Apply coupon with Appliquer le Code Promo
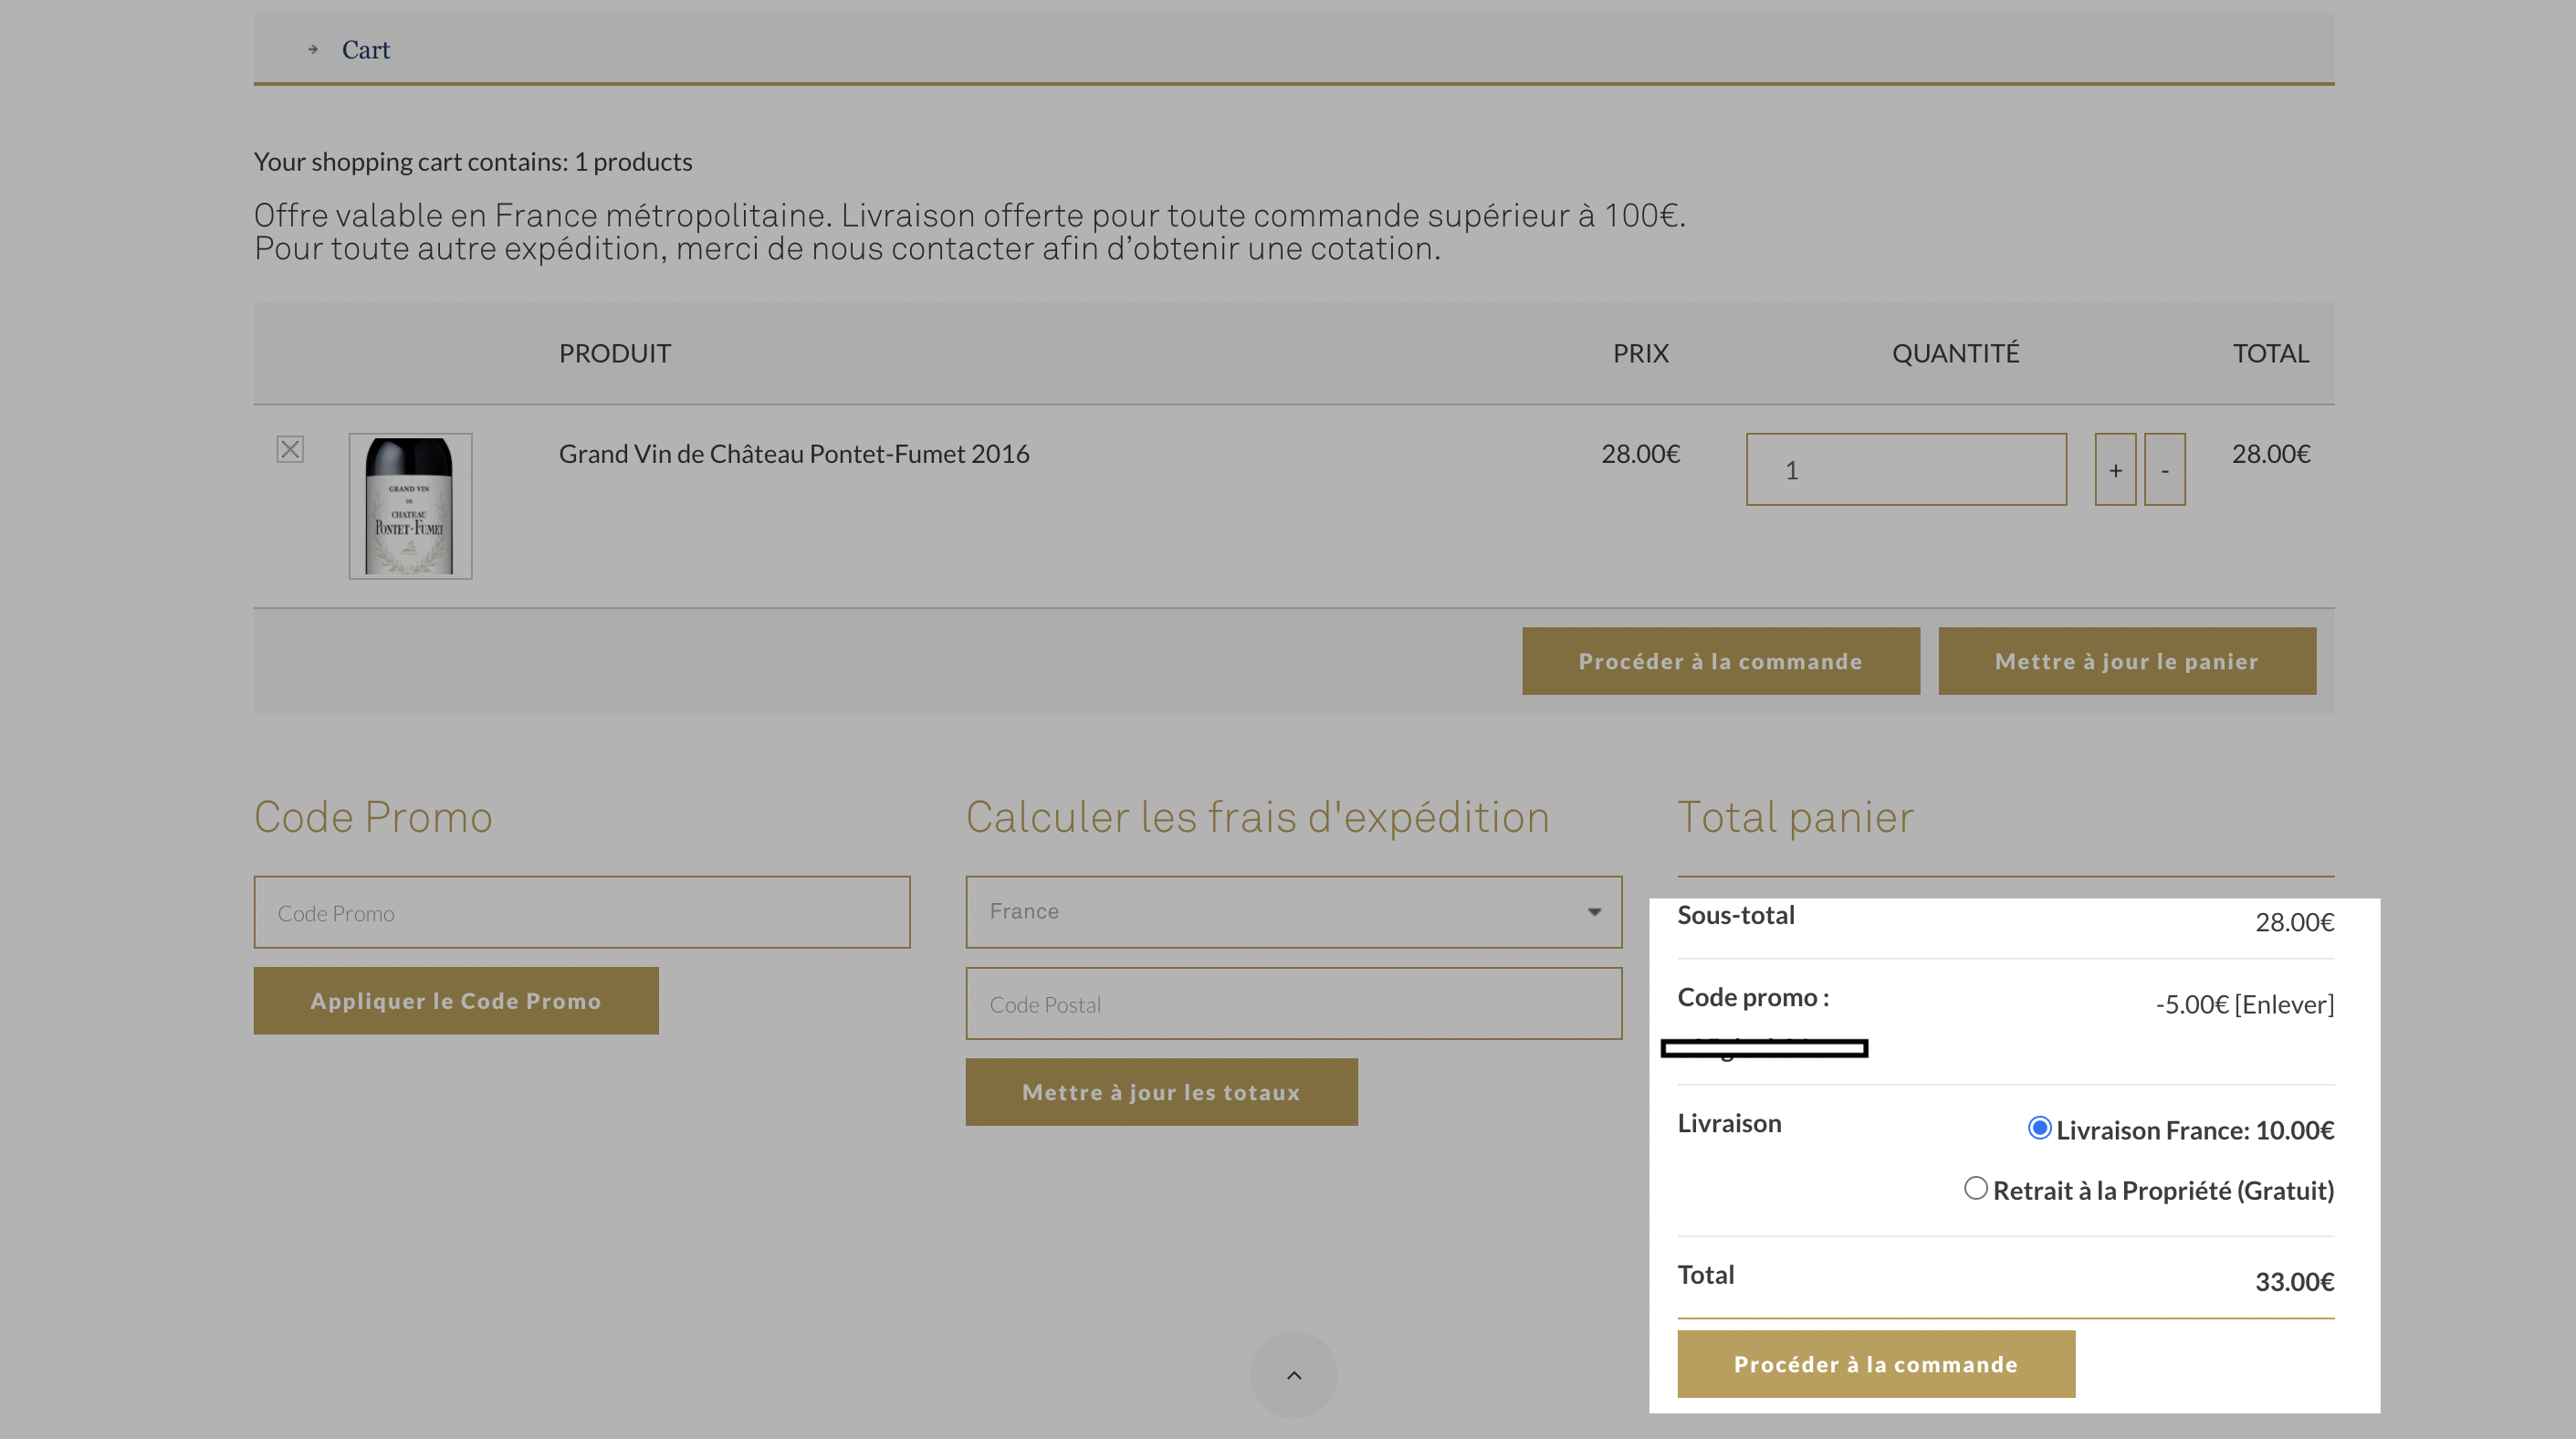 click(x=456, y=1000)
